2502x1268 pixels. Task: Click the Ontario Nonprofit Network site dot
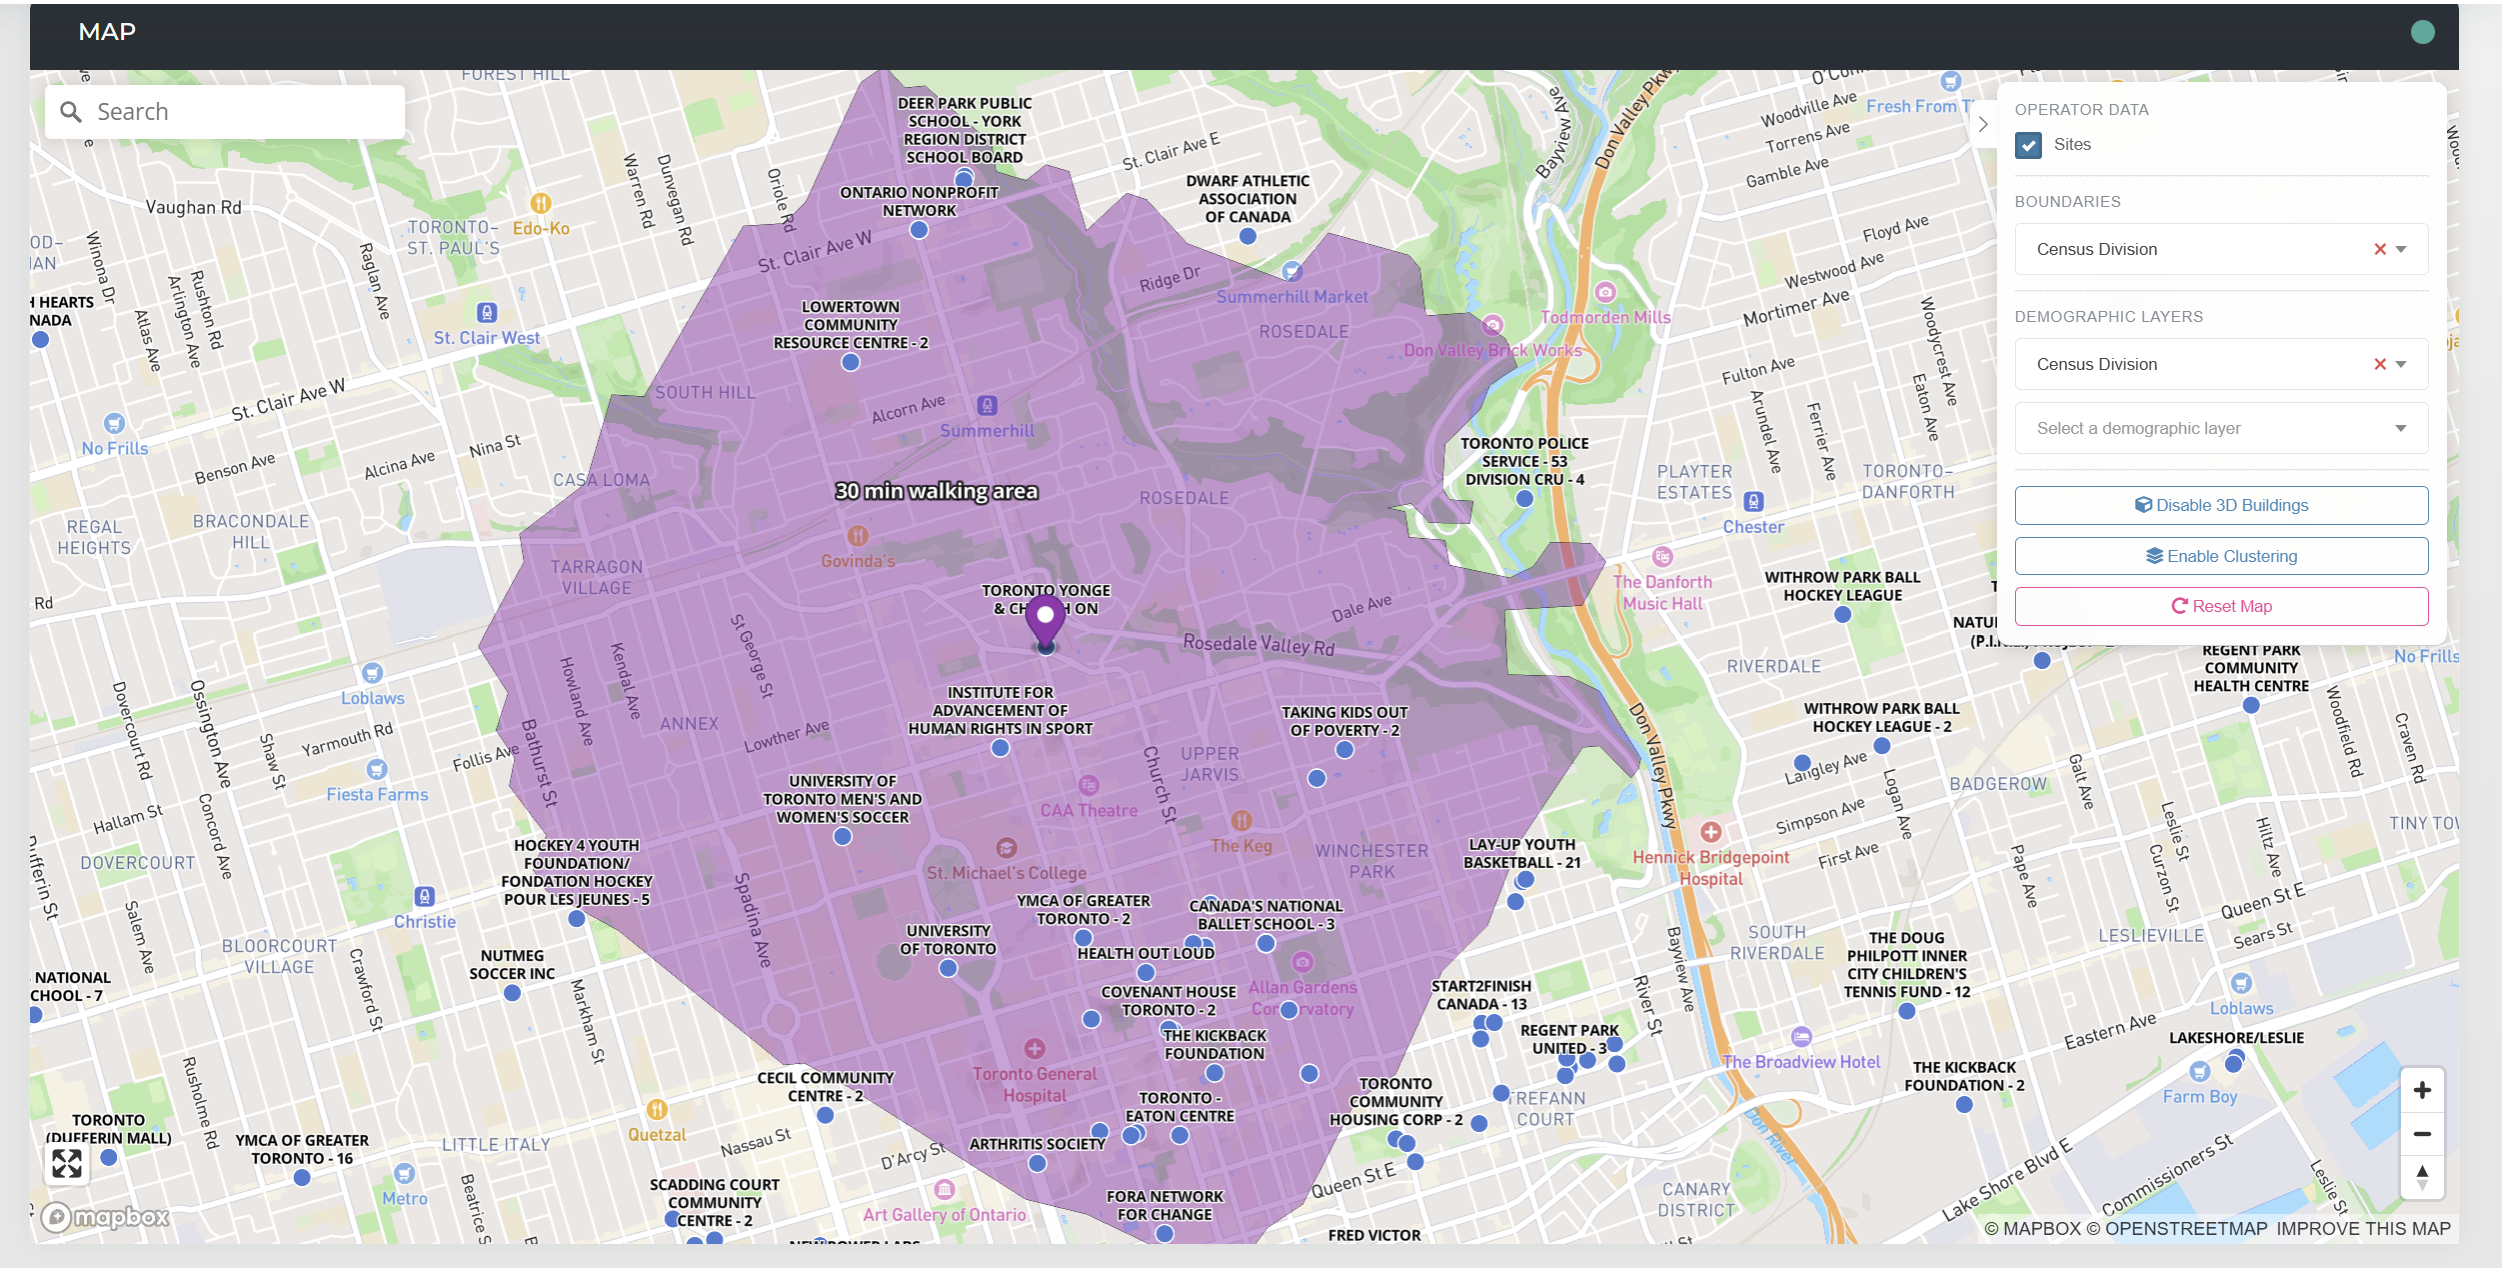[919, 230]
